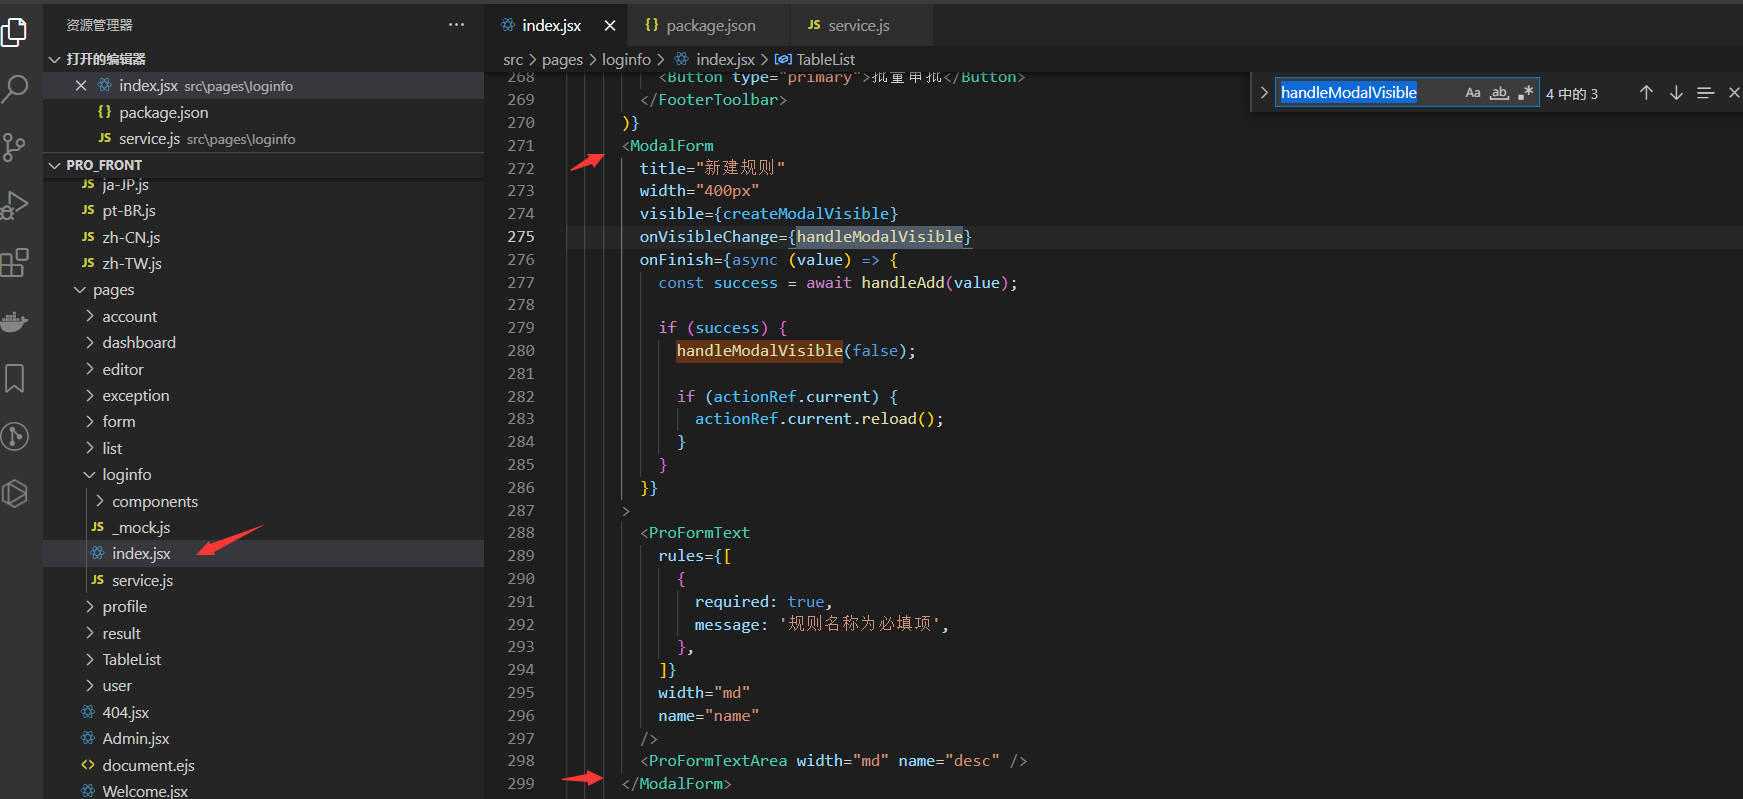
Task: Select service.js in open editors
Action: point(264,139)
